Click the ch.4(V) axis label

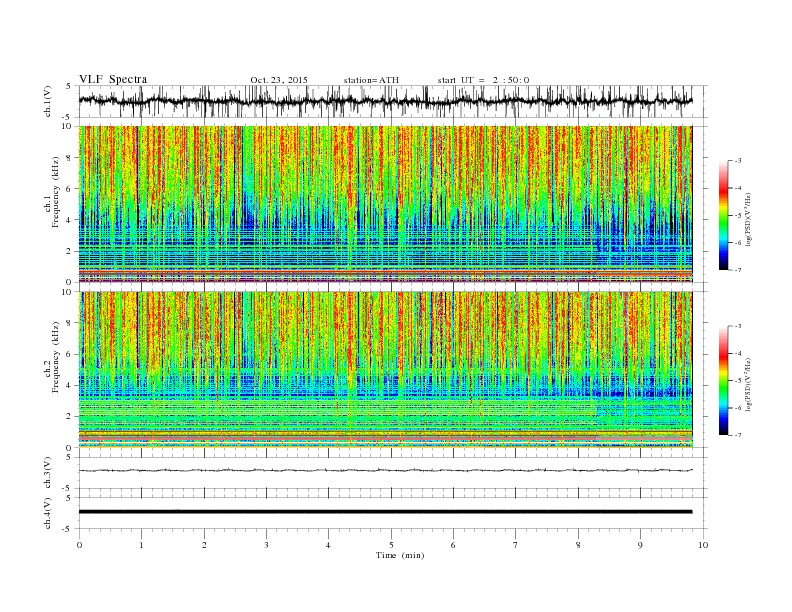pyautogui.click(x=48, y=514)
